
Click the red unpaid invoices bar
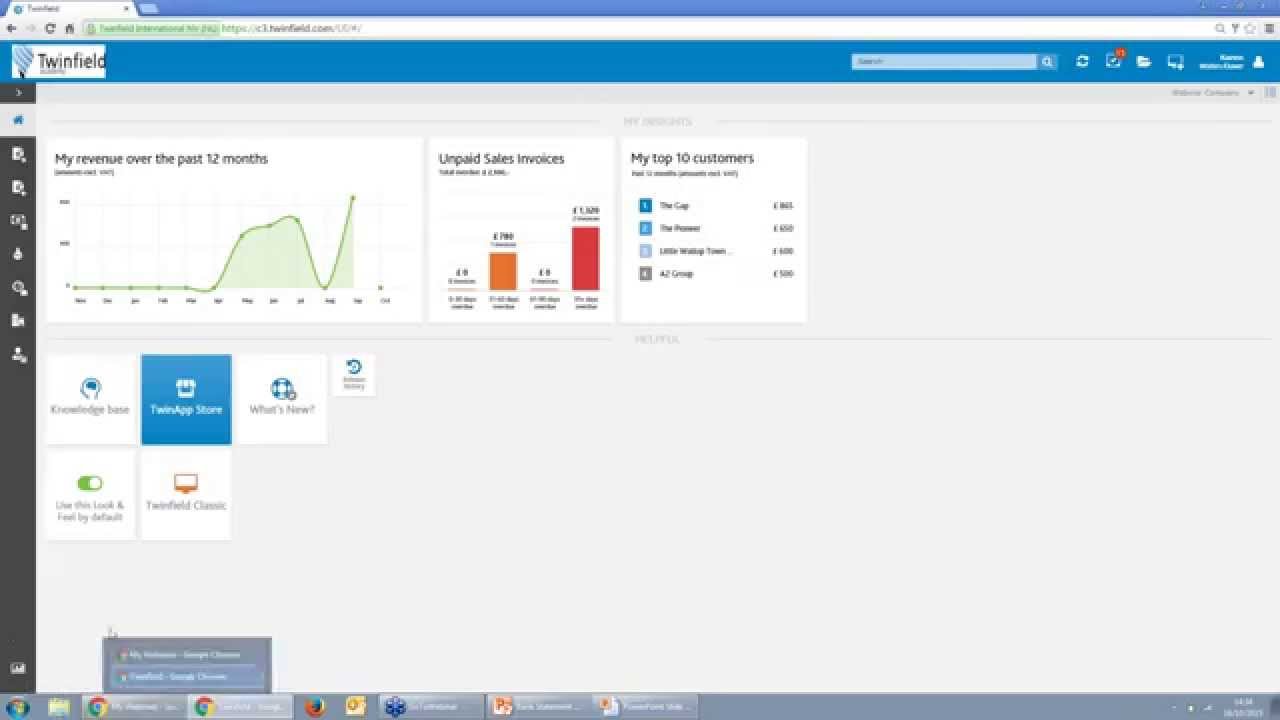pos(585,258)
